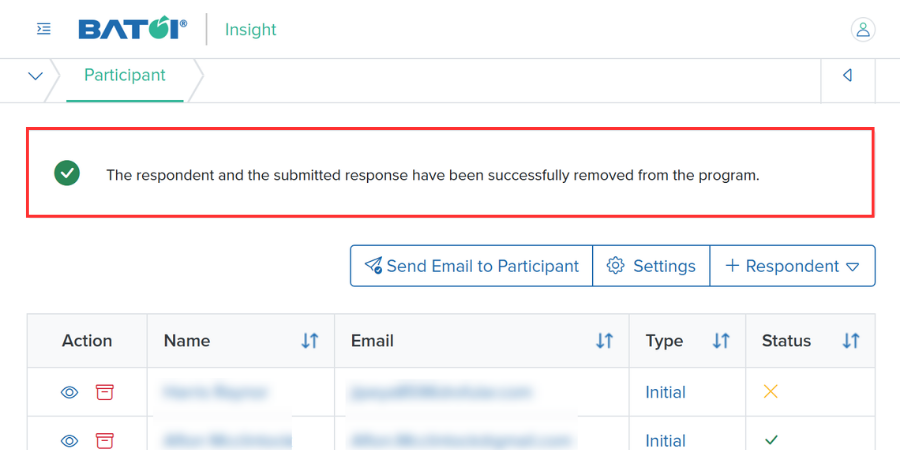900x450 pixels.
Task: Open the Settings button
Action: point(651,266)
